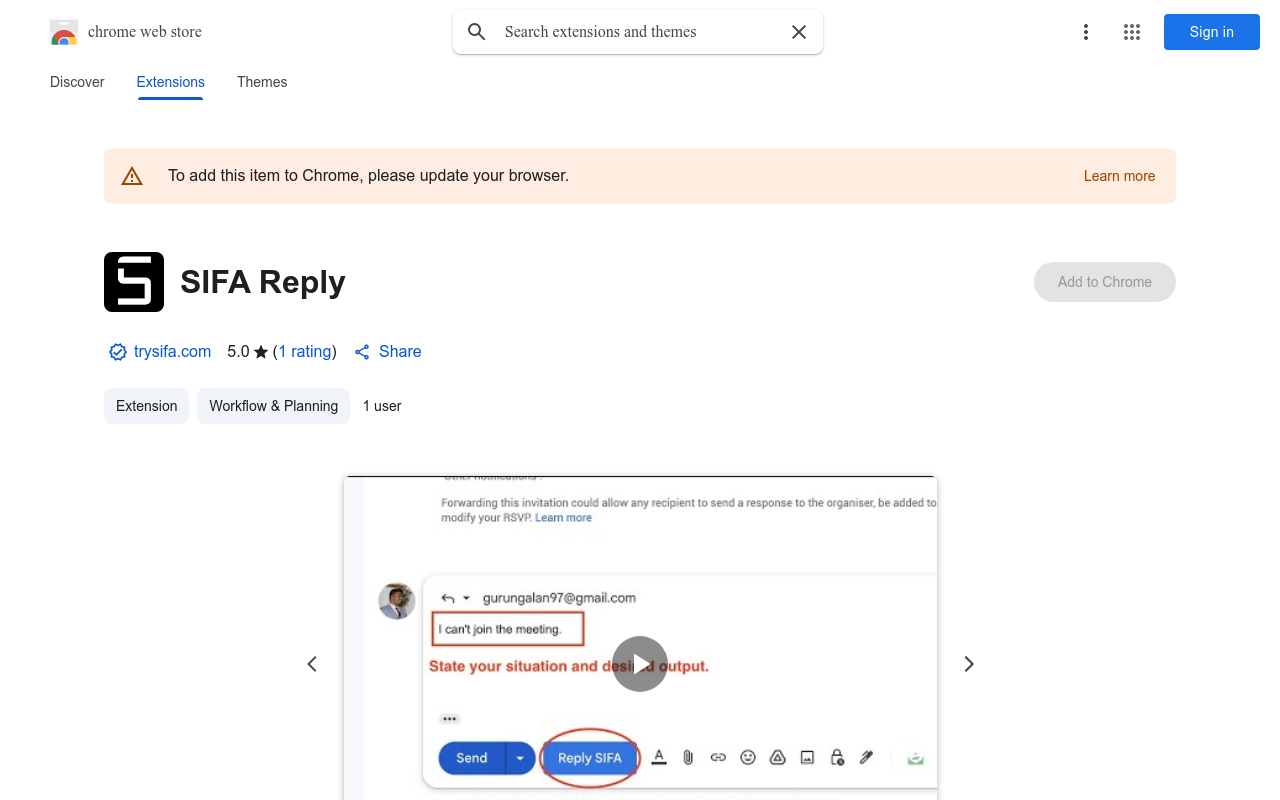
Task: Click the Share text link
Action: pos(400,352)
